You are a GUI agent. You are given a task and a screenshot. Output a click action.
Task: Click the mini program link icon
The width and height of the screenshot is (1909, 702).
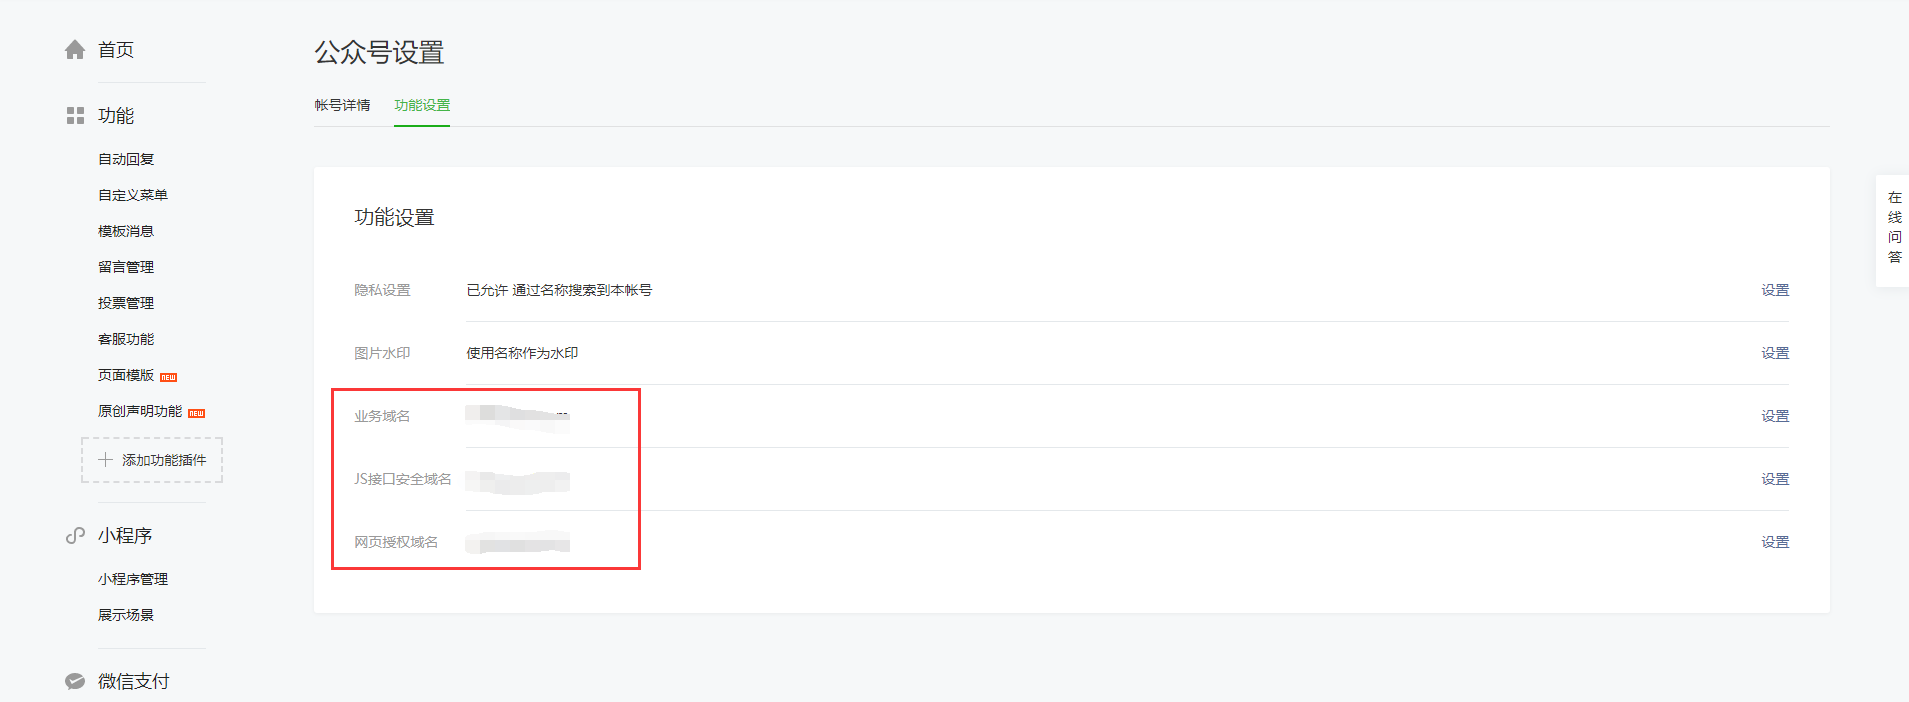tap(75, 536)
